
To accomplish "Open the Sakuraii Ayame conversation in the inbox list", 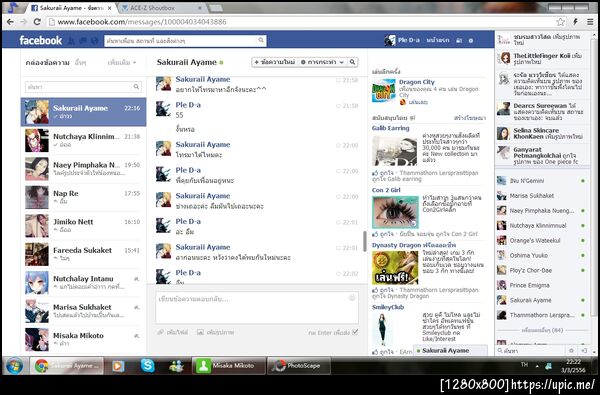I will (x=83, y=112).
